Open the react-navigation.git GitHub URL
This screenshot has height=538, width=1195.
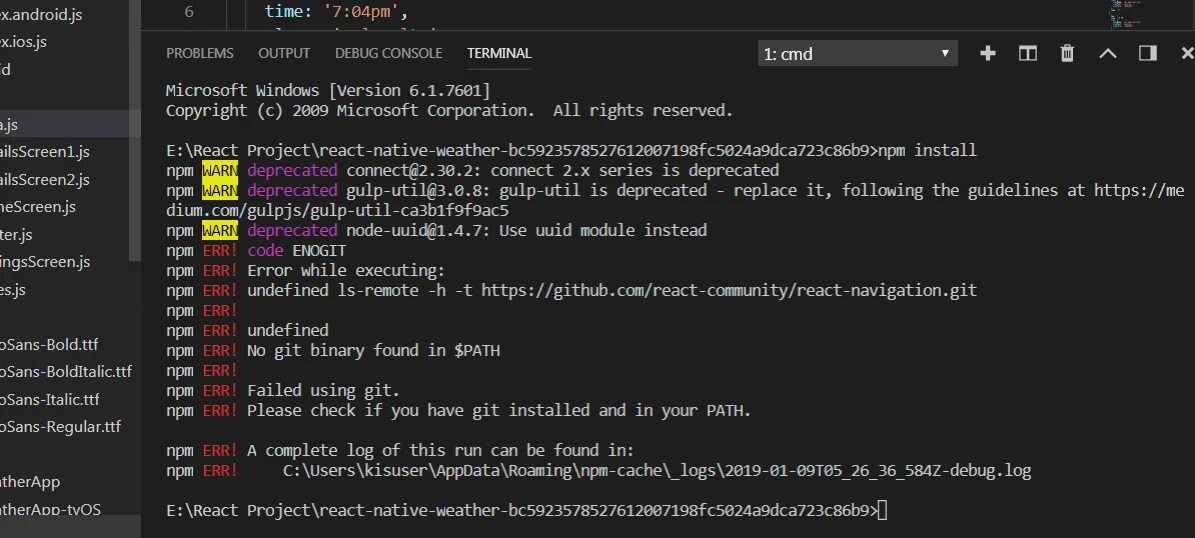[x=729, y=290]
